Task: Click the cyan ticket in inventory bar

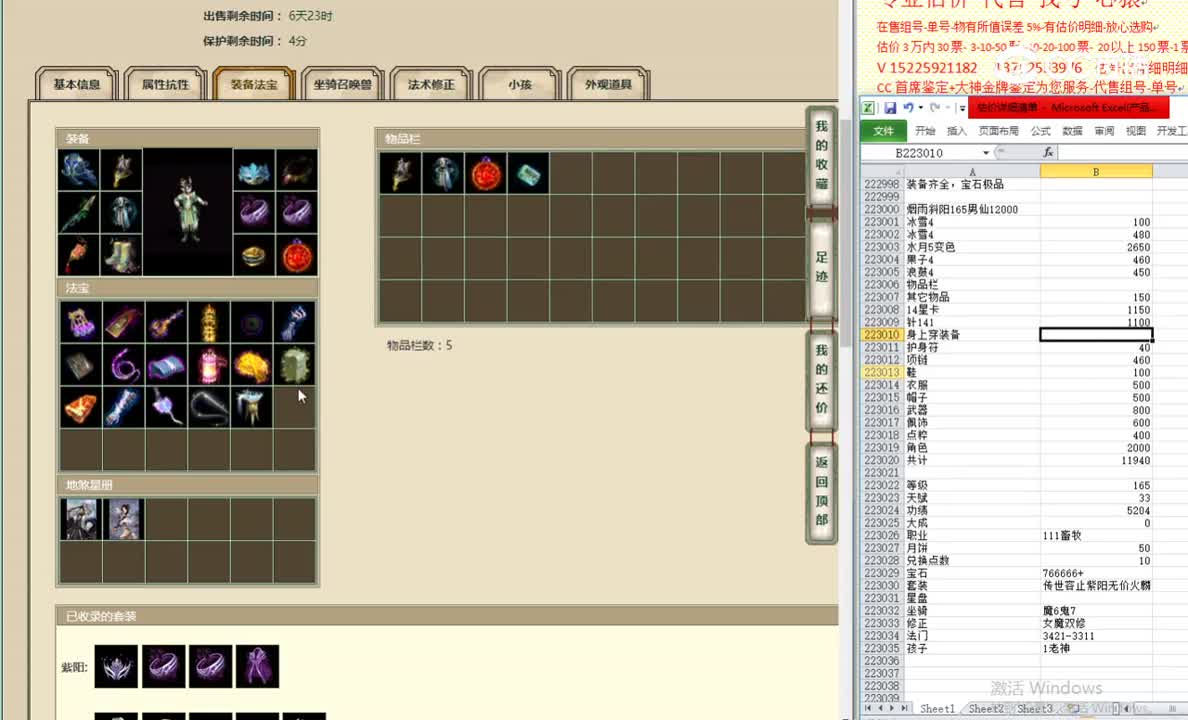Action: tap(528, 174)
